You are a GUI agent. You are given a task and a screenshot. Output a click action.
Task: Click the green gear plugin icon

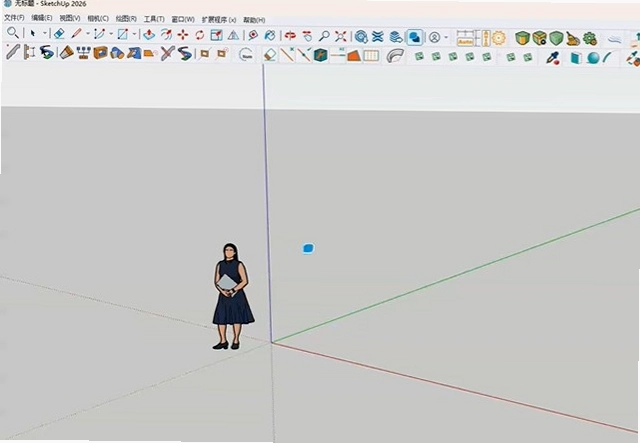590,39
